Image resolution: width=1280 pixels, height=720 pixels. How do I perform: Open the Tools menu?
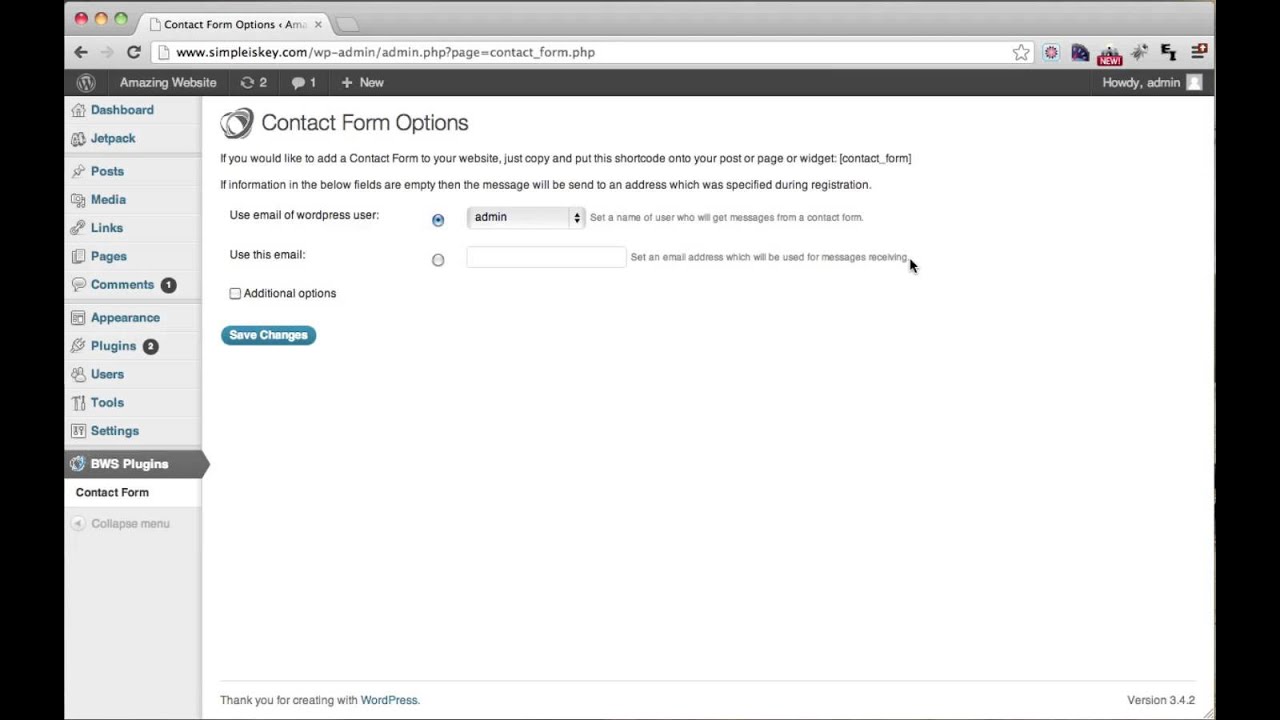[x=107, y=402]
